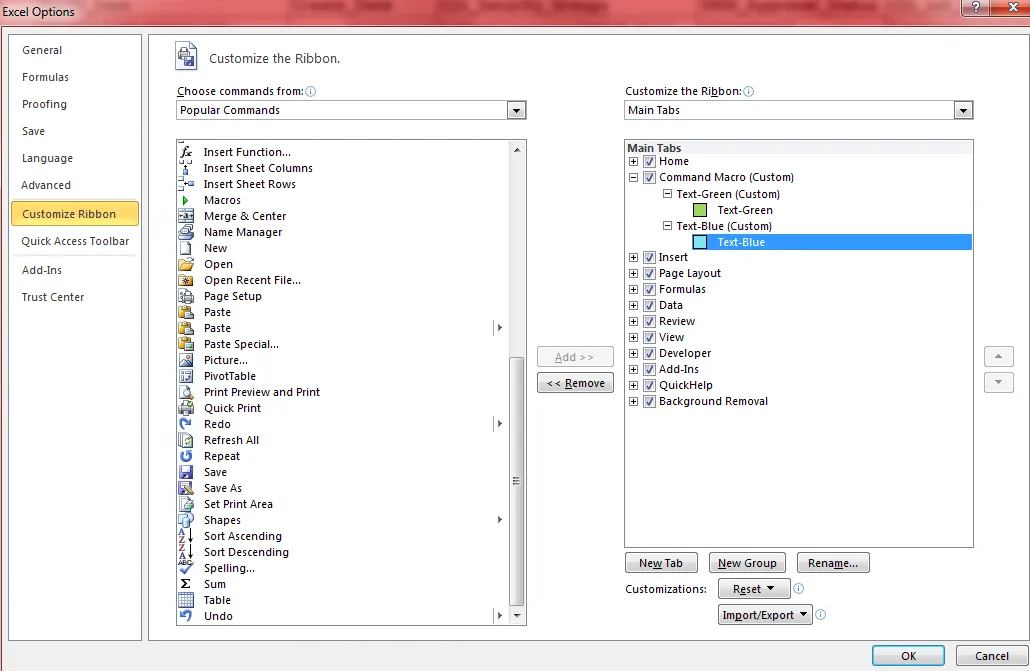
Task: Select the green Macros play icon
Action: click(x=185, y=200)
